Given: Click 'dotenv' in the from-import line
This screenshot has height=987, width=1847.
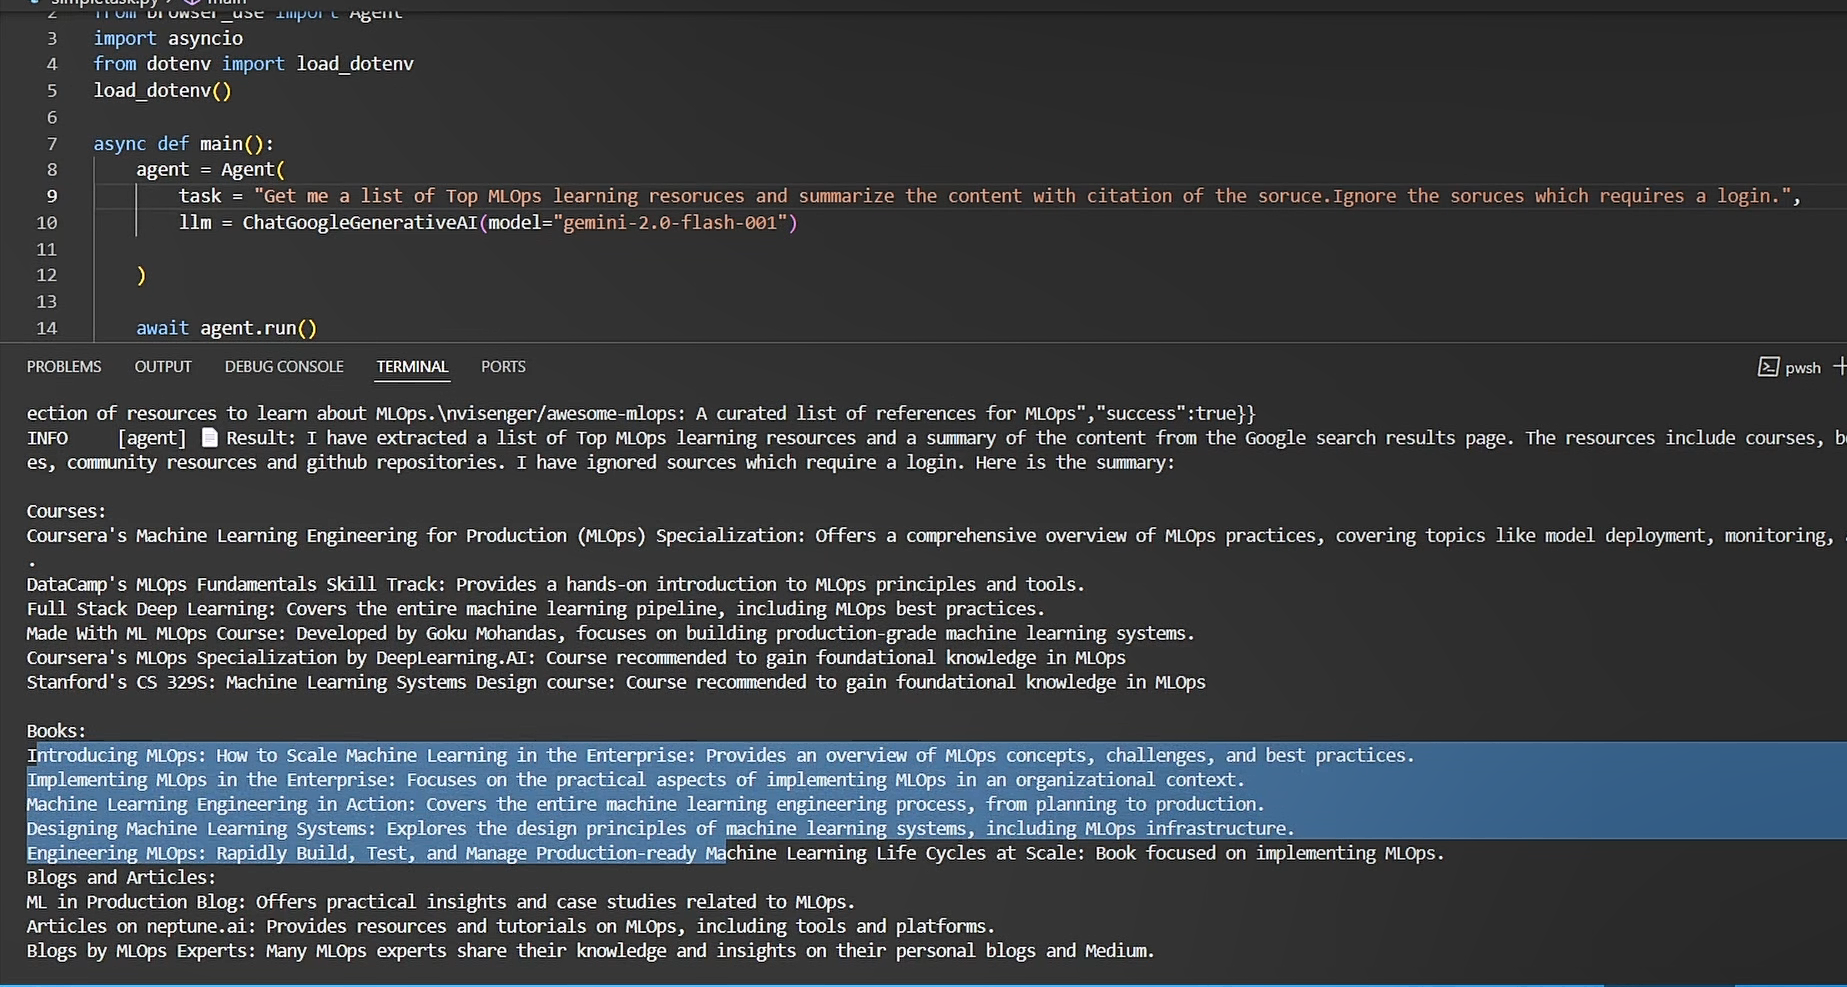Looking at the screenshot, I should pyautogui.click(x=178, y=64).
